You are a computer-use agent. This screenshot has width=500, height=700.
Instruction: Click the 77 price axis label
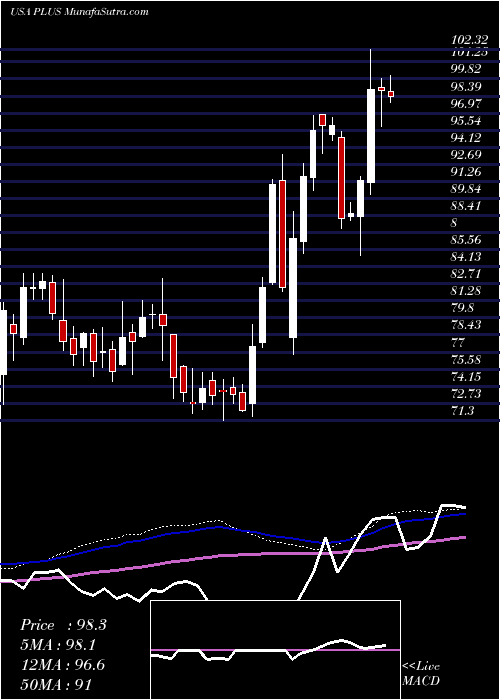tap(458, 342)
